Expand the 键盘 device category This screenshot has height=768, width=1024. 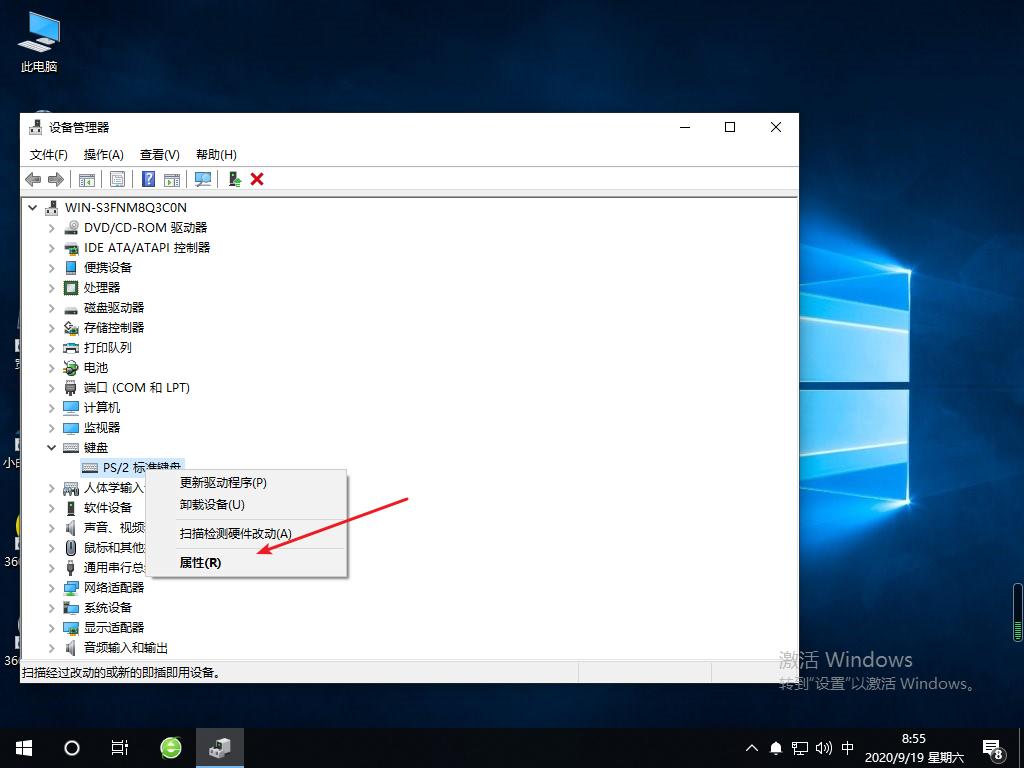(x=52, y=447)
